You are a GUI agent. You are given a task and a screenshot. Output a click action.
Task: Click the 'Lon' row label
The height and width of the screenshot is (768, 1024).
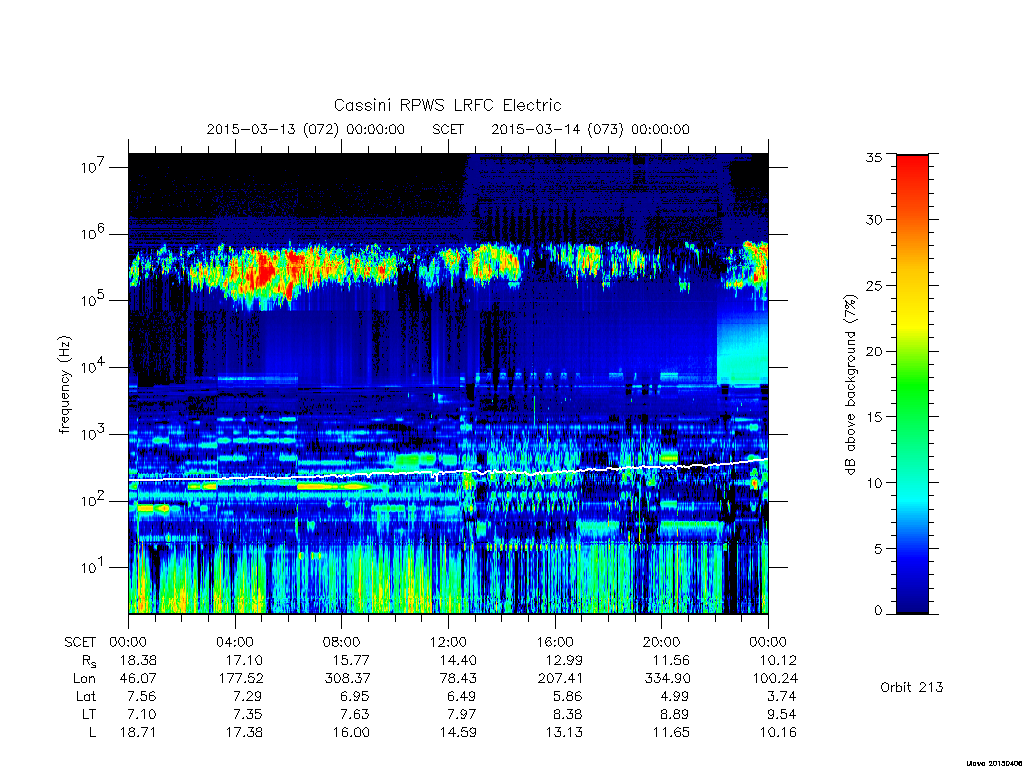pos(84,679)
